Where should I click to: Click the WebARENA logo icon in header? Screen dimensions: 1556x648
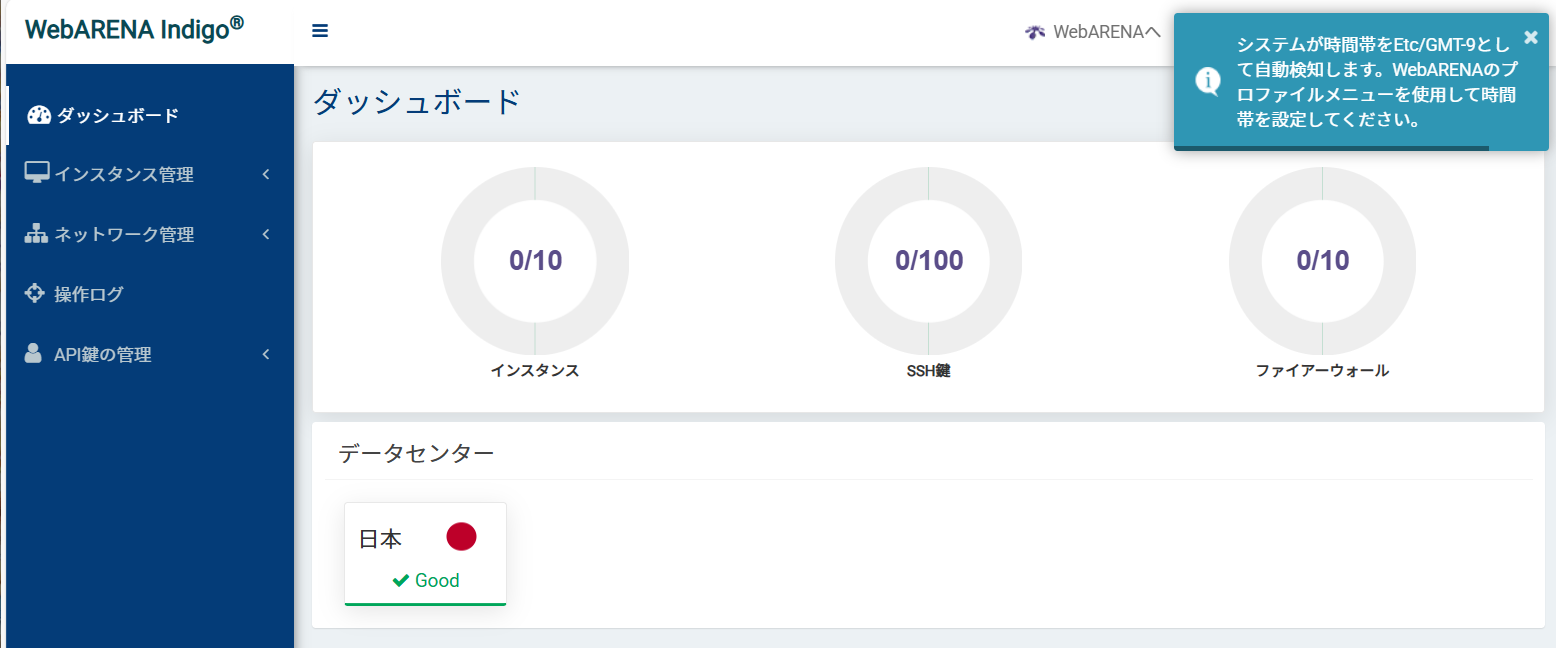(1035, 32)
